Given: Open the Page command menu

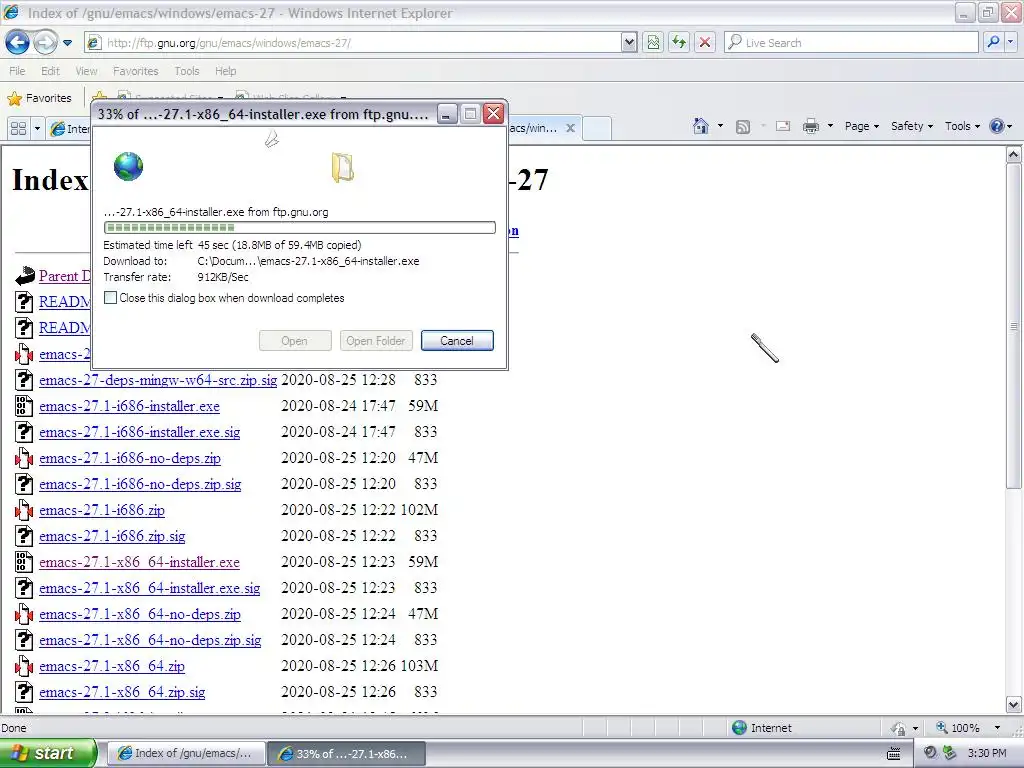Looking at the screenshot, I should coord(861,126).
